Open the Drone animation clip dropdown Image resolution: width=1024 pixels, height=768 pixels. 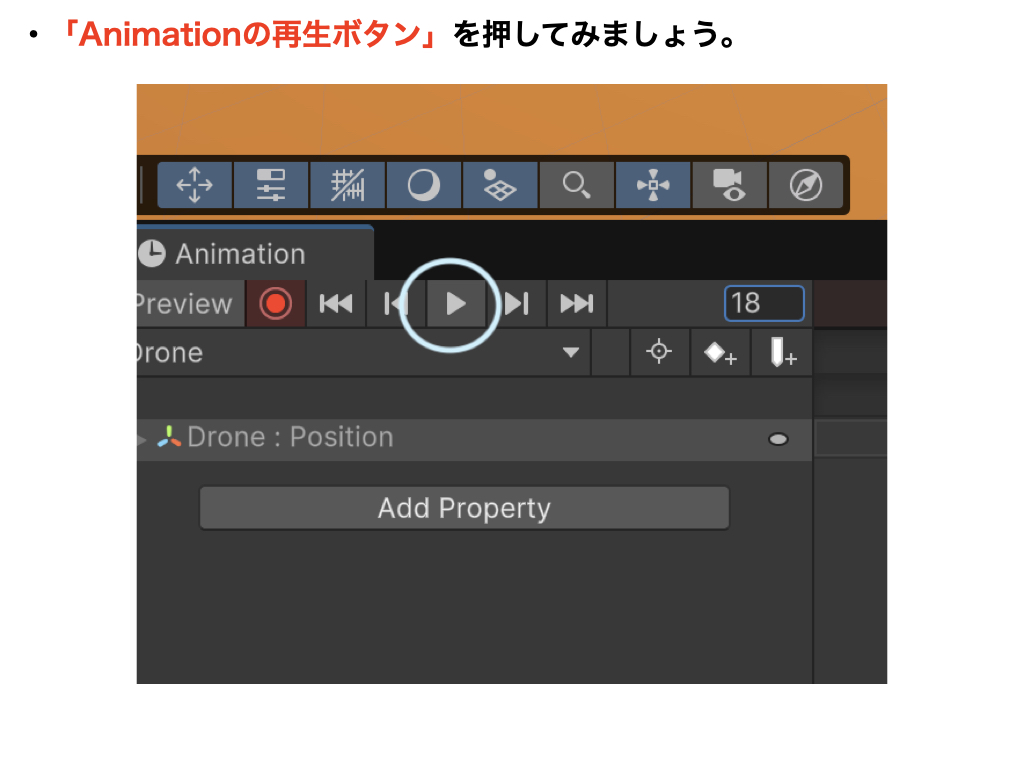(570, 353)
